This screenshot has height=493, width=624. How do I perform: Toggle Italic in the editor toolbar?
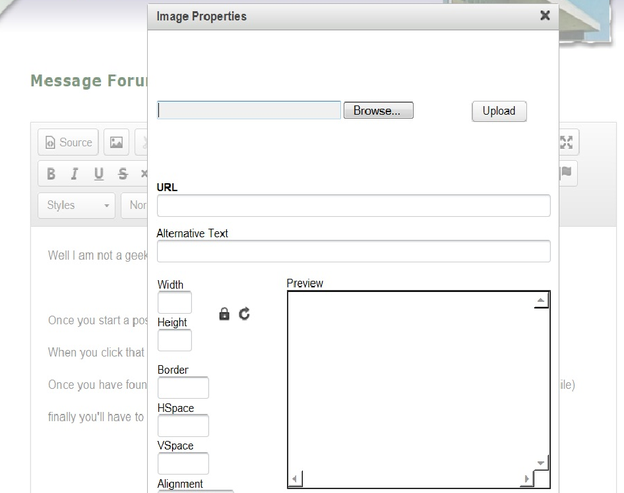(x=74, y=174)
